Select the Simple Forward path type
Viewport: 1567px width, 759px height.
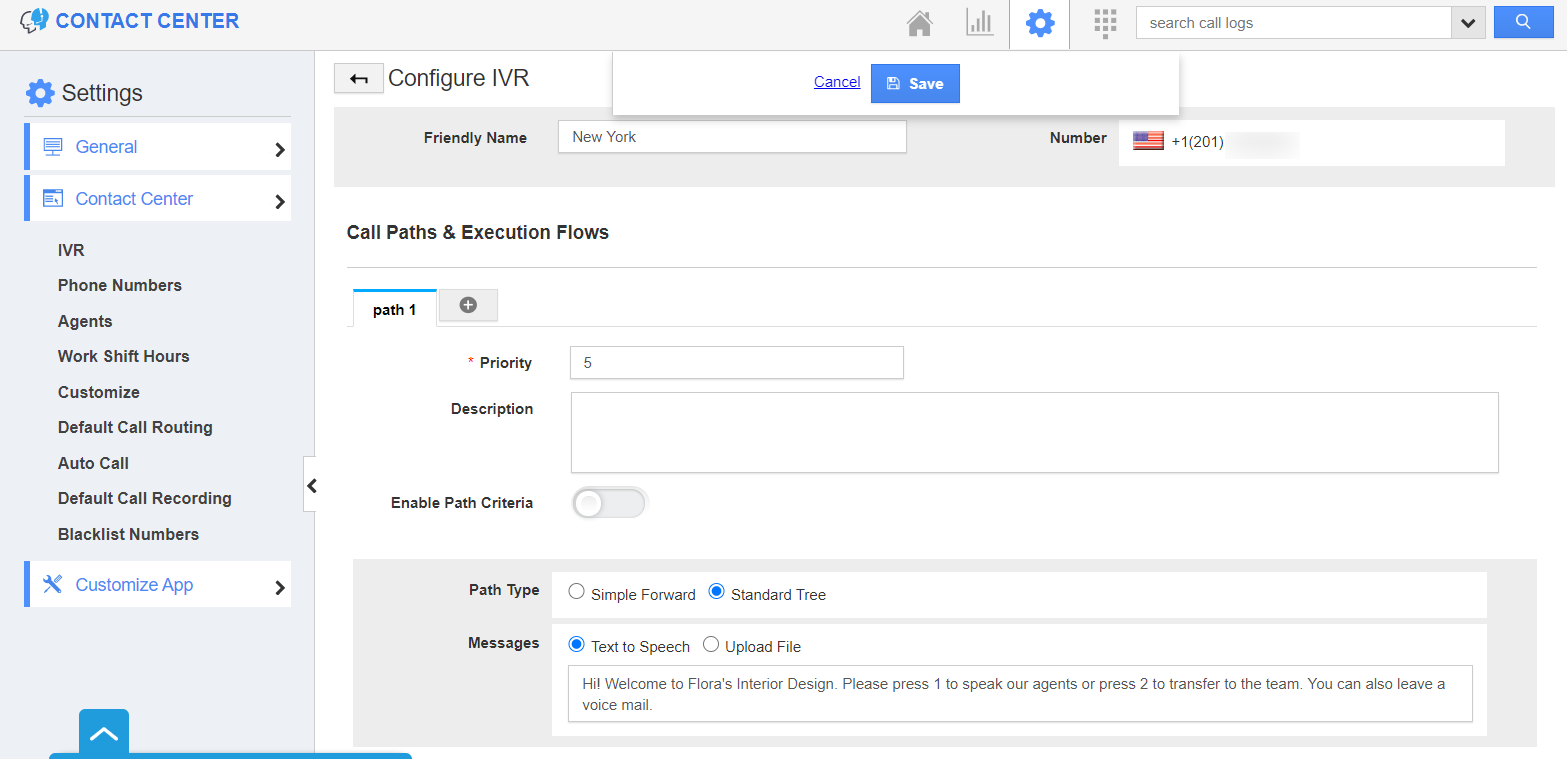point(577,592)
